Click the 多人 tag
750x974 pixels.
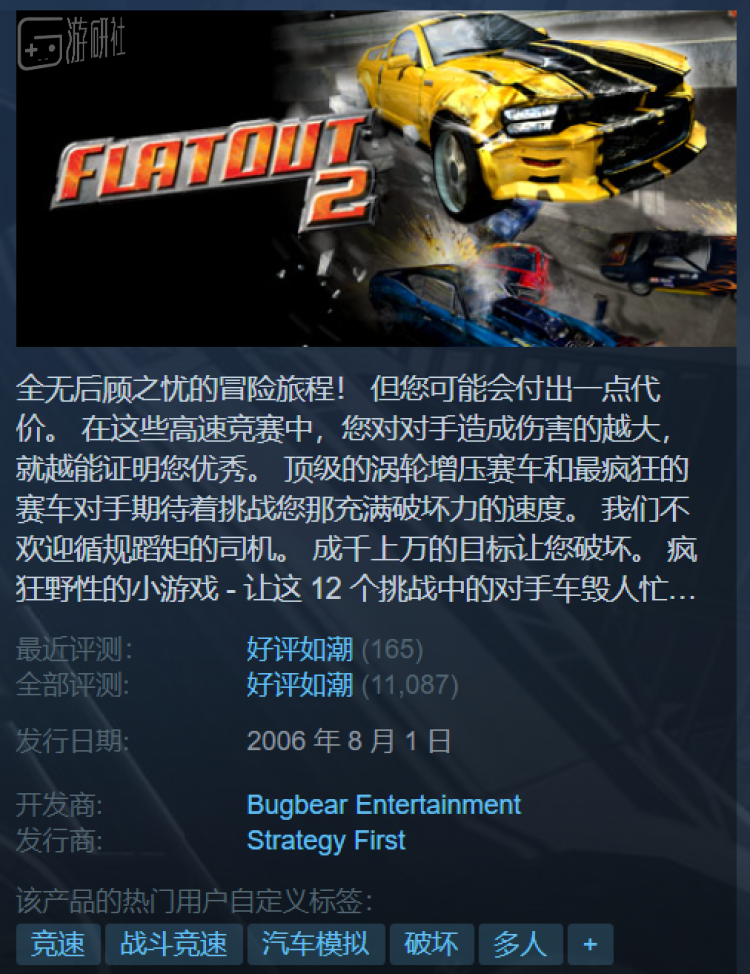pyautogui.click(x=521, y=944)
